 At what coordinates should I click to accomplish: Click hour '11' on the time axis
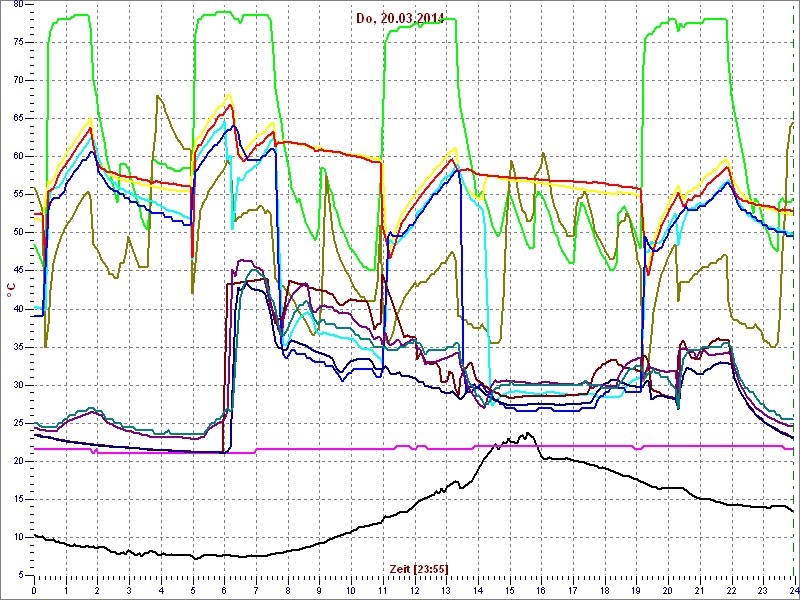coord(382,589)
